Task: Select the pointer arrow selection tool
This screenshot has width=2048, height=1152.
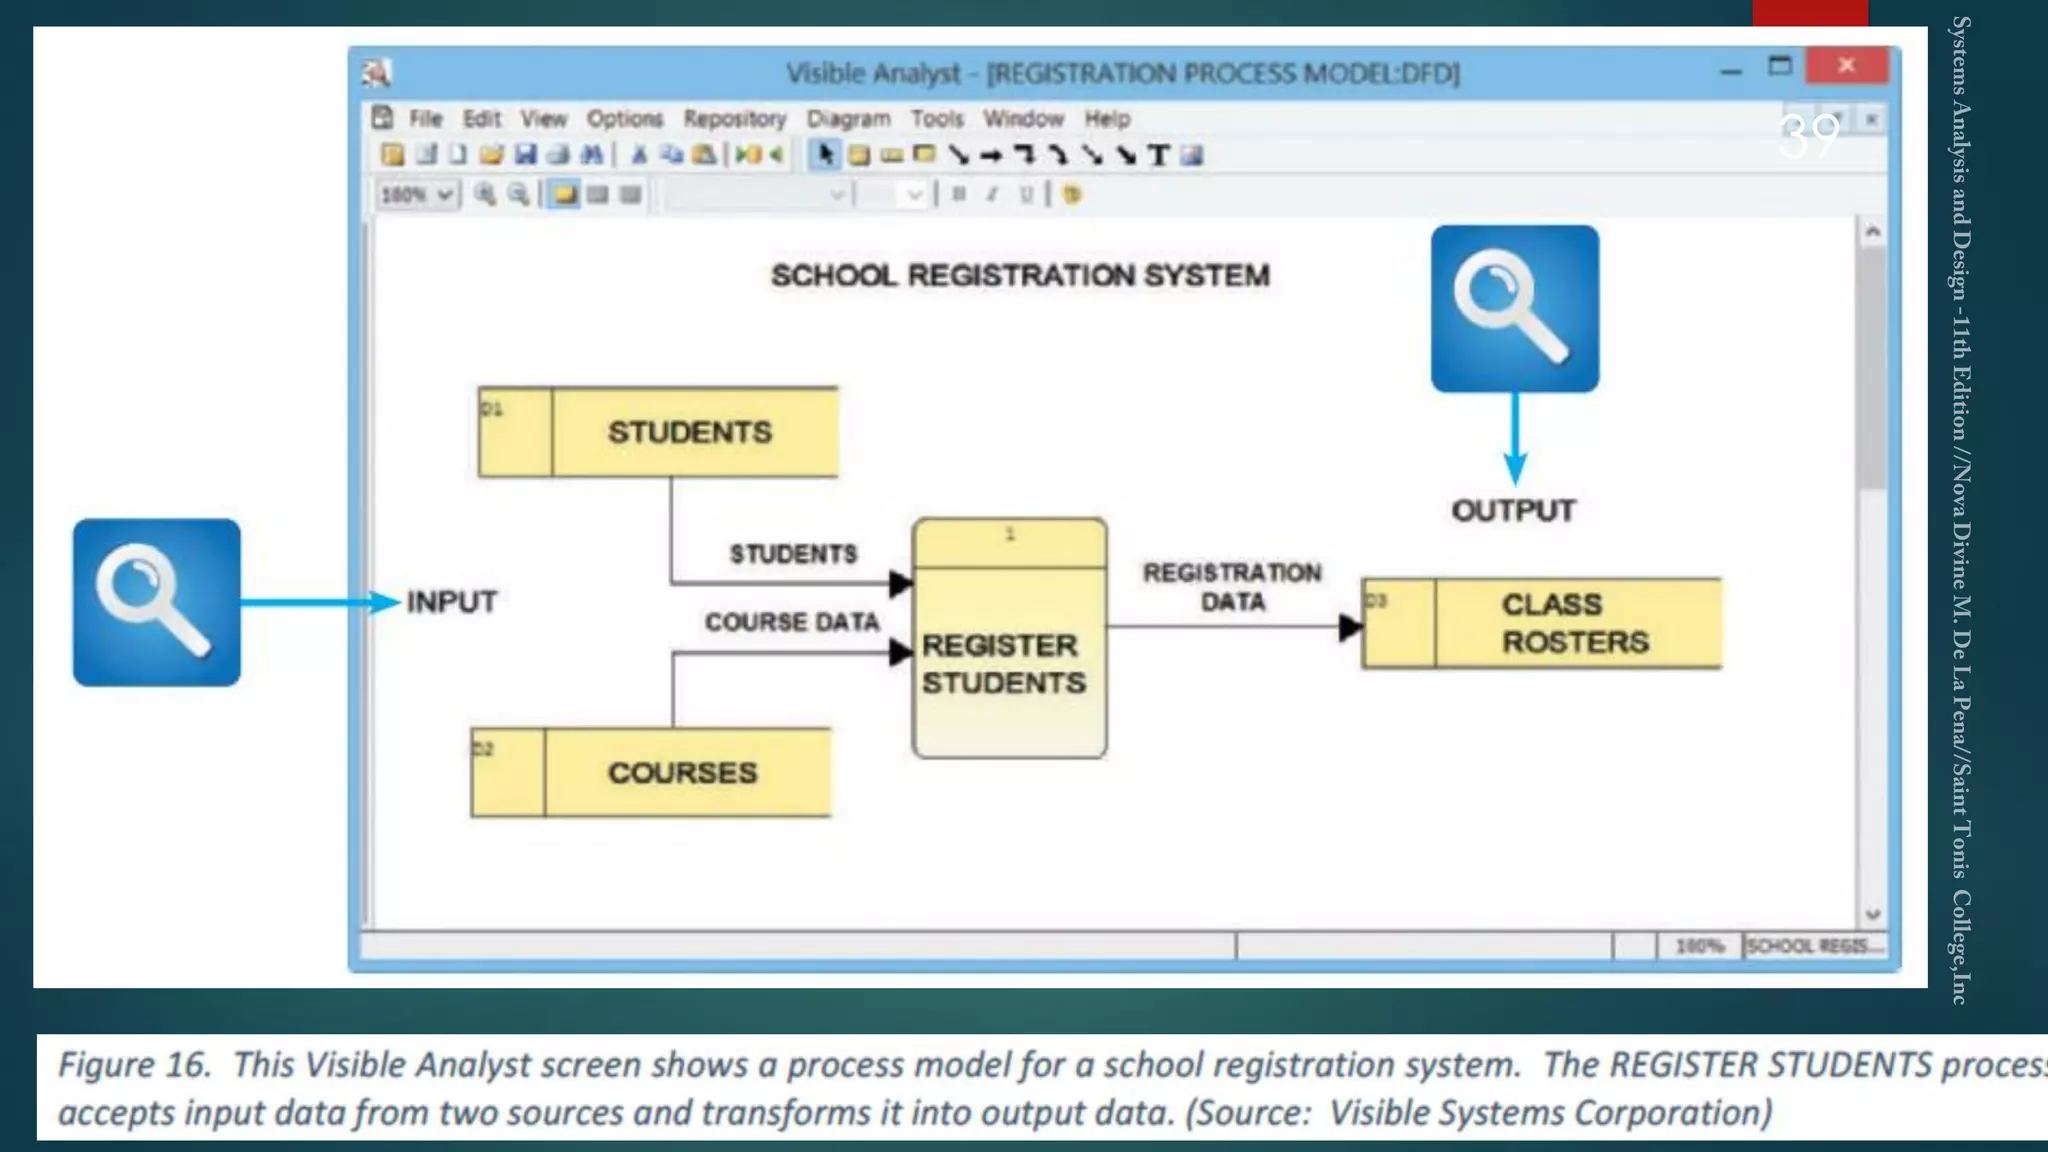Action: [x=824, y=155]
